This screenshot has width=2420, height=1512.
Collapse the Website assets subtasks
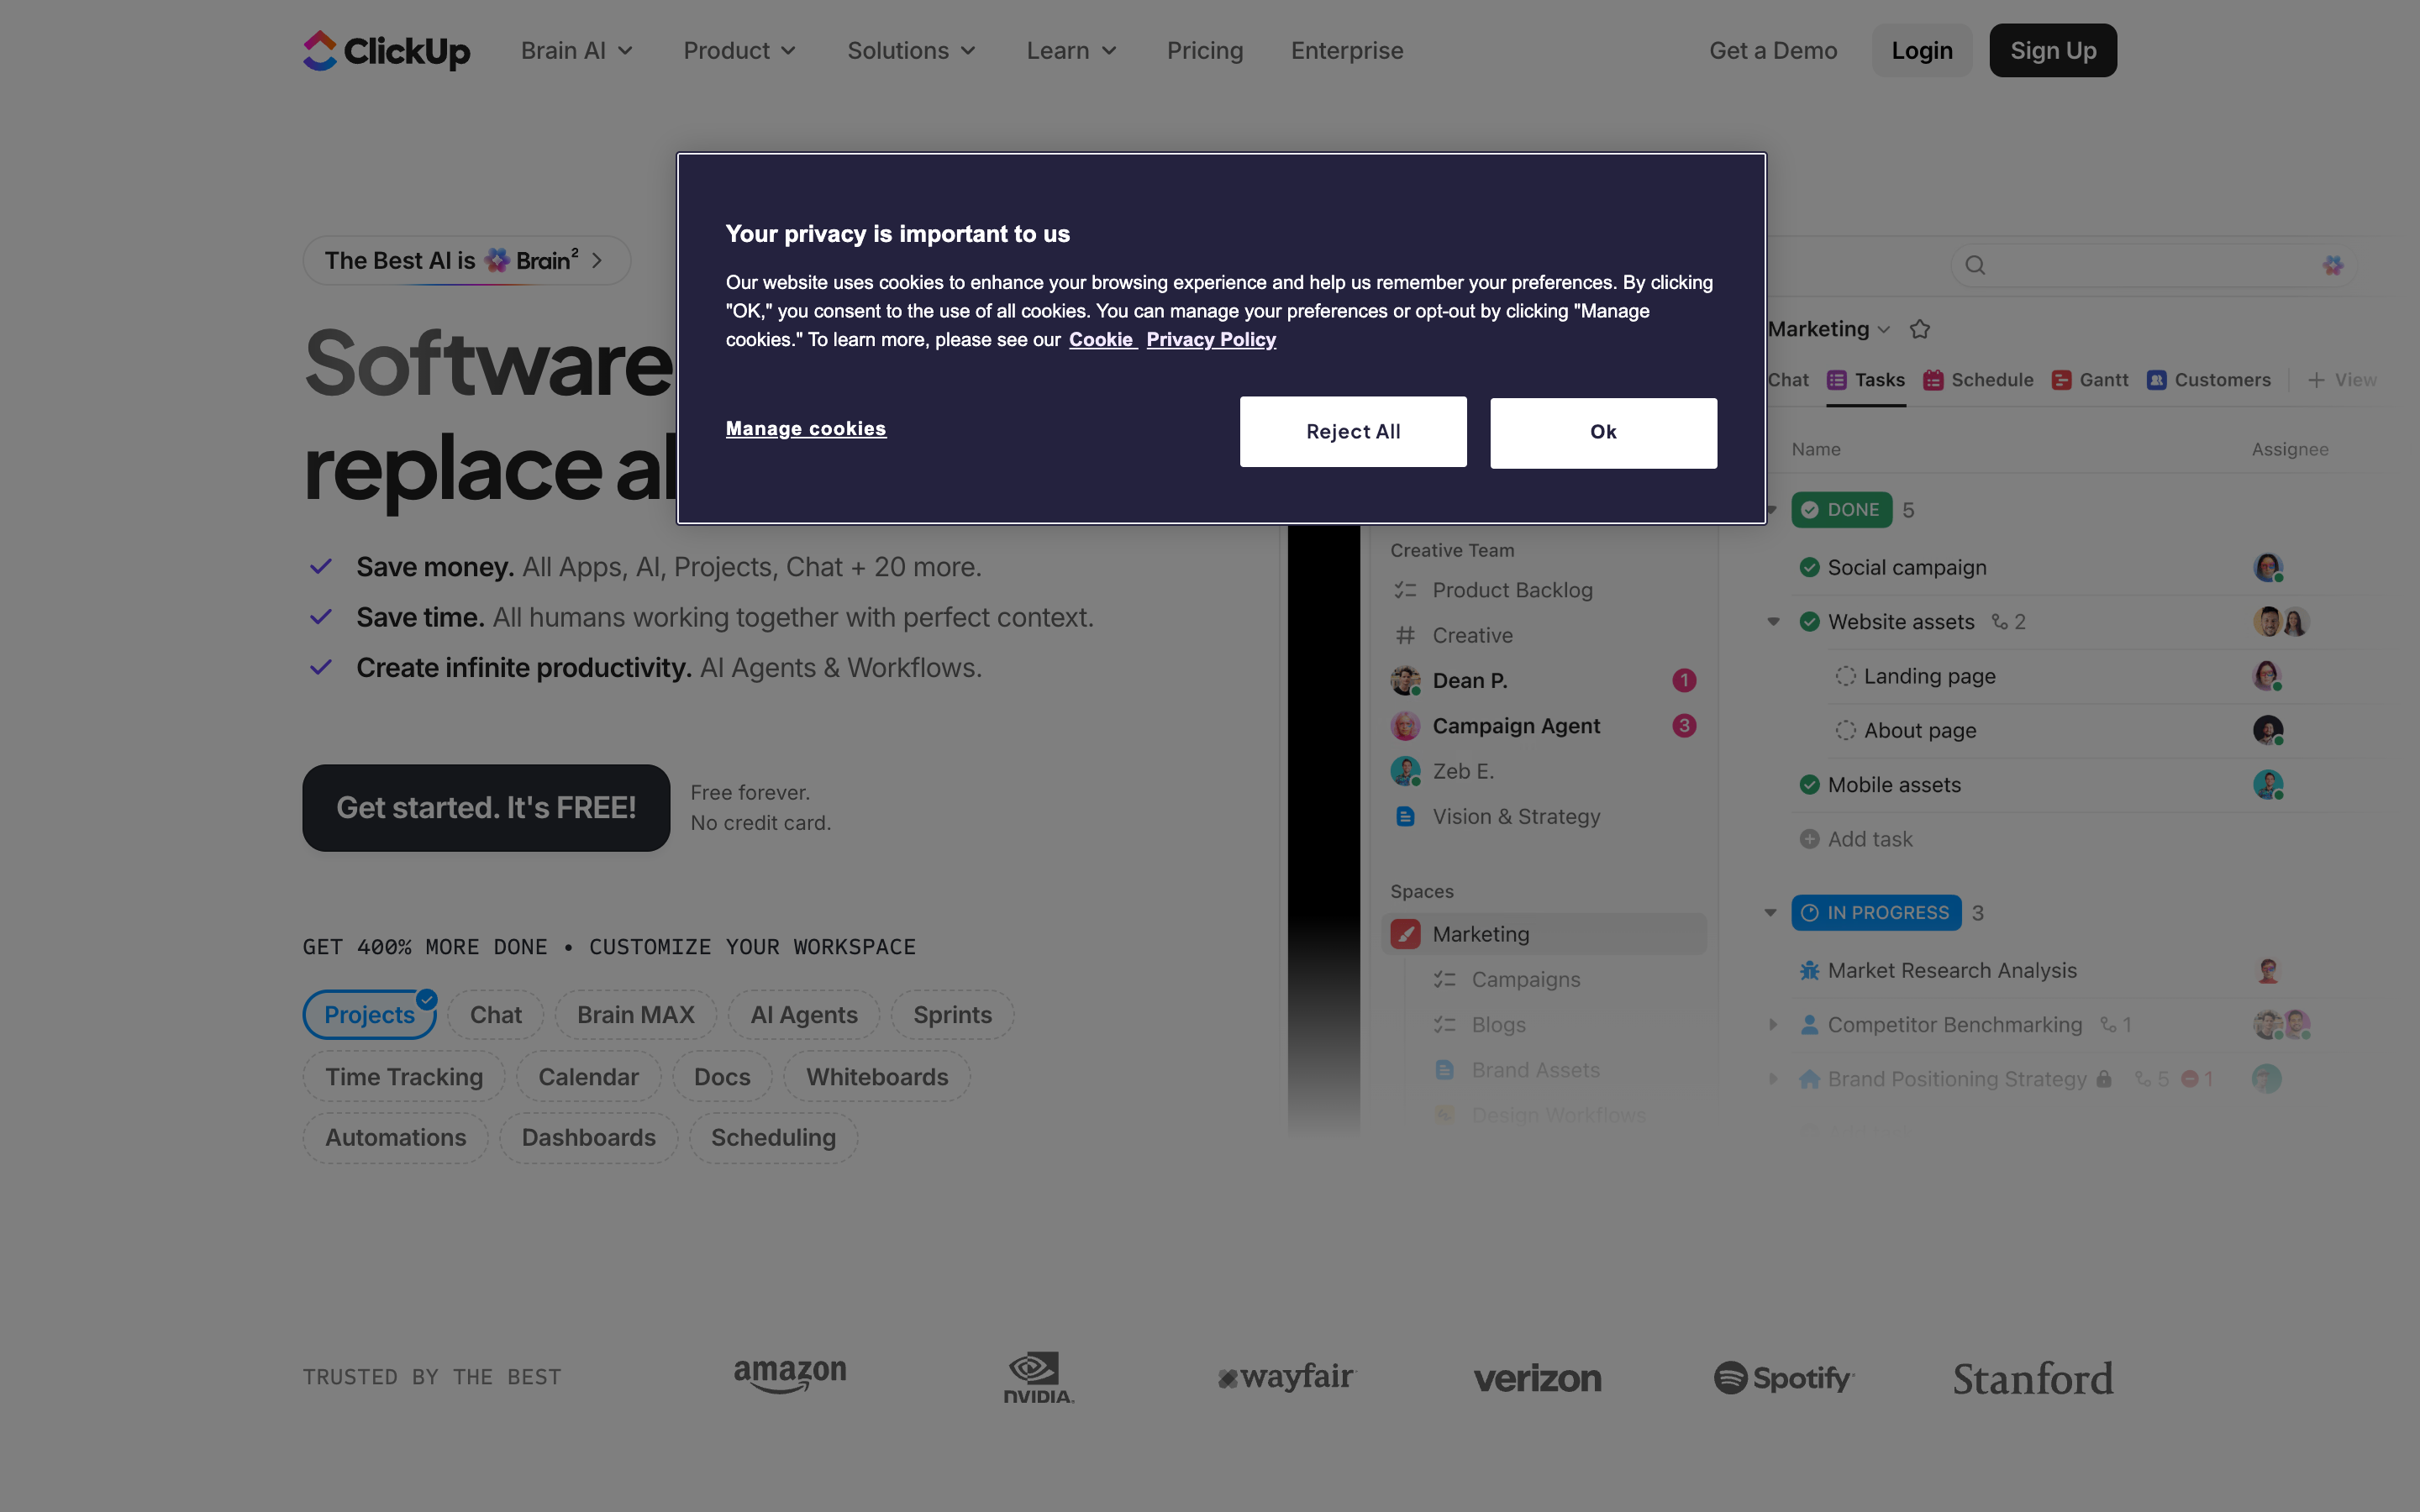point(1773,621)
